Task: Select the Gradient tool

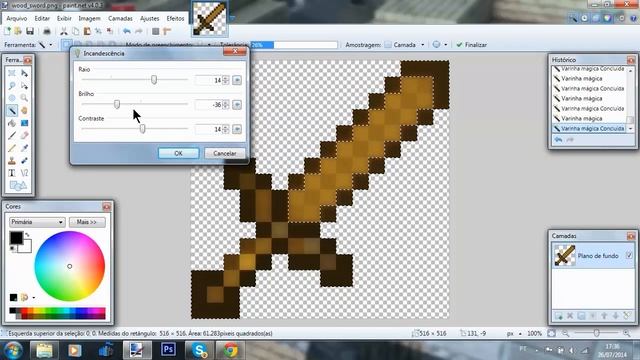Action: point(24,123)
